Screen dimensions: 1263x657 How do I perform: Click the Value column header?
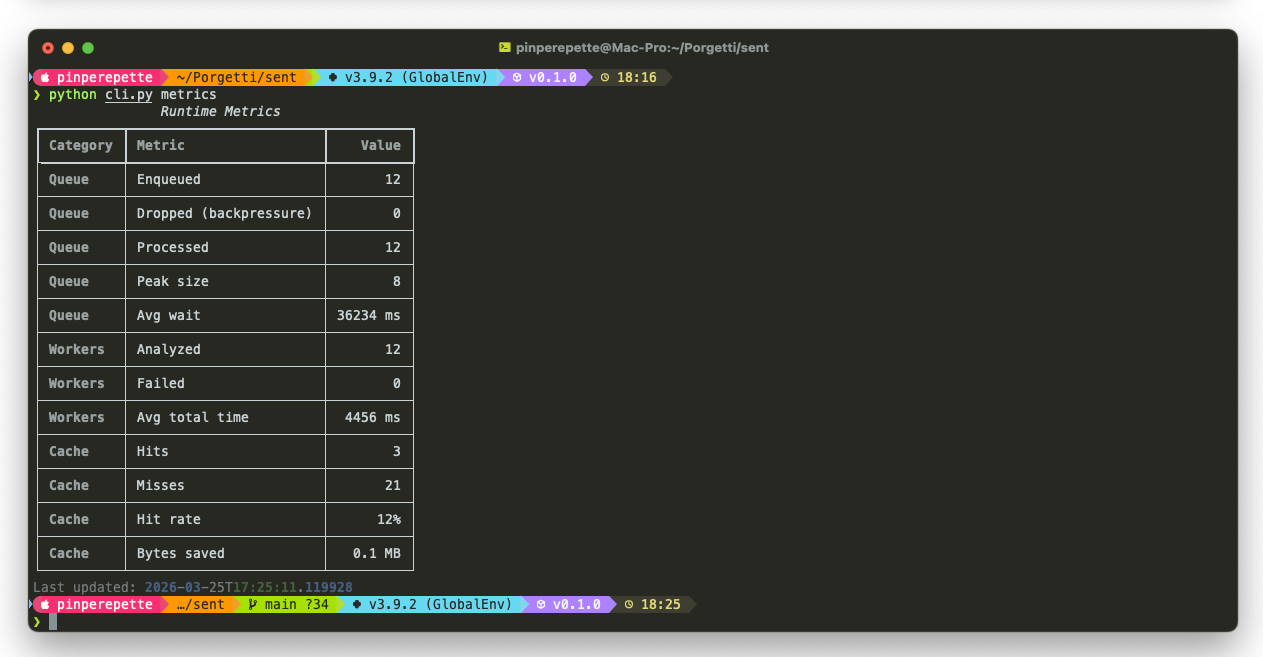click(381, 145)
